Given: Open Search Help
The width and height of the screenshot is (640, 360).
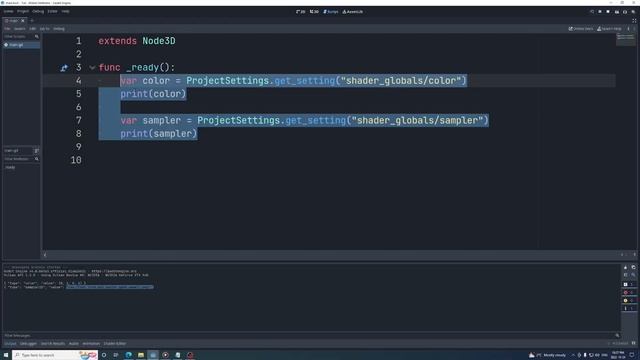Looking at the screenshot, I should pyautogui.click(x=609, y=29).
